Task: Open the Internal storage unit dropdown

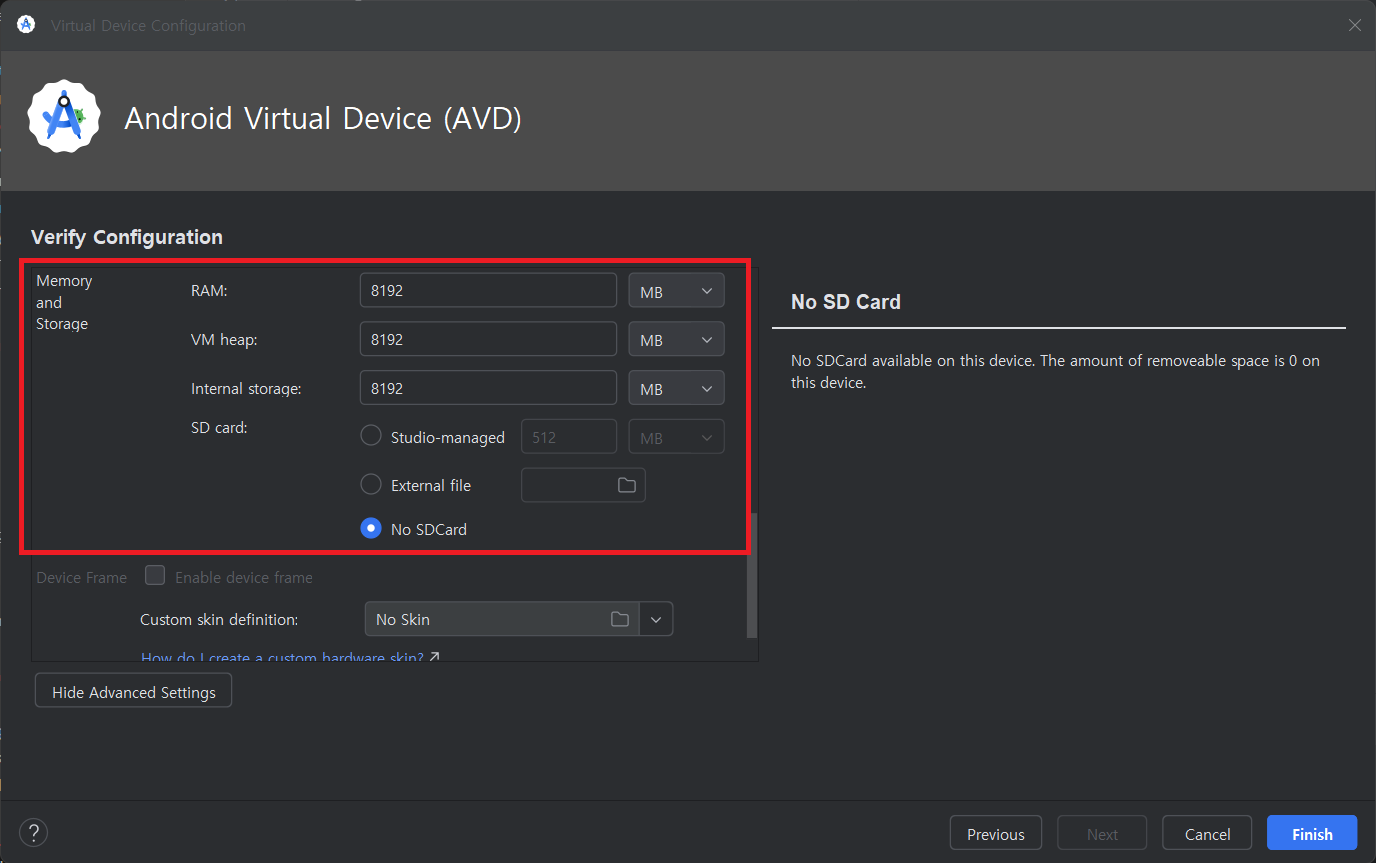Action: coord(676,389)
